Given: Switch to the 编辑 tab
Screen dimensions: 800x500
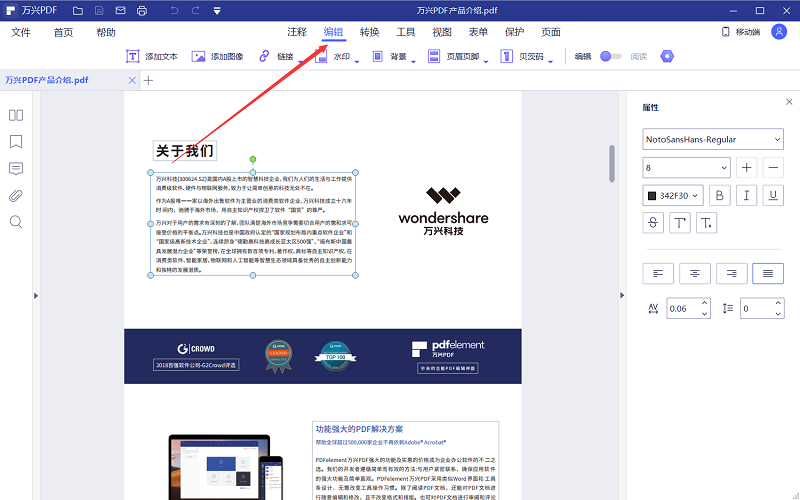Looking at the screenshot, I should pyautogui.click(x=334, y=32).
